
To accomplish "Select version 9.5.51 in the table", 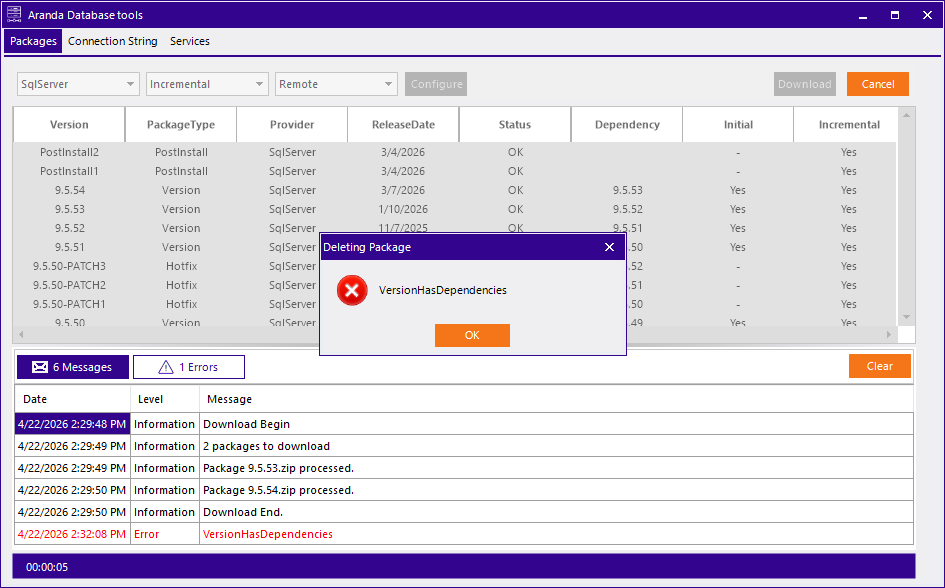I will point(70,247).
